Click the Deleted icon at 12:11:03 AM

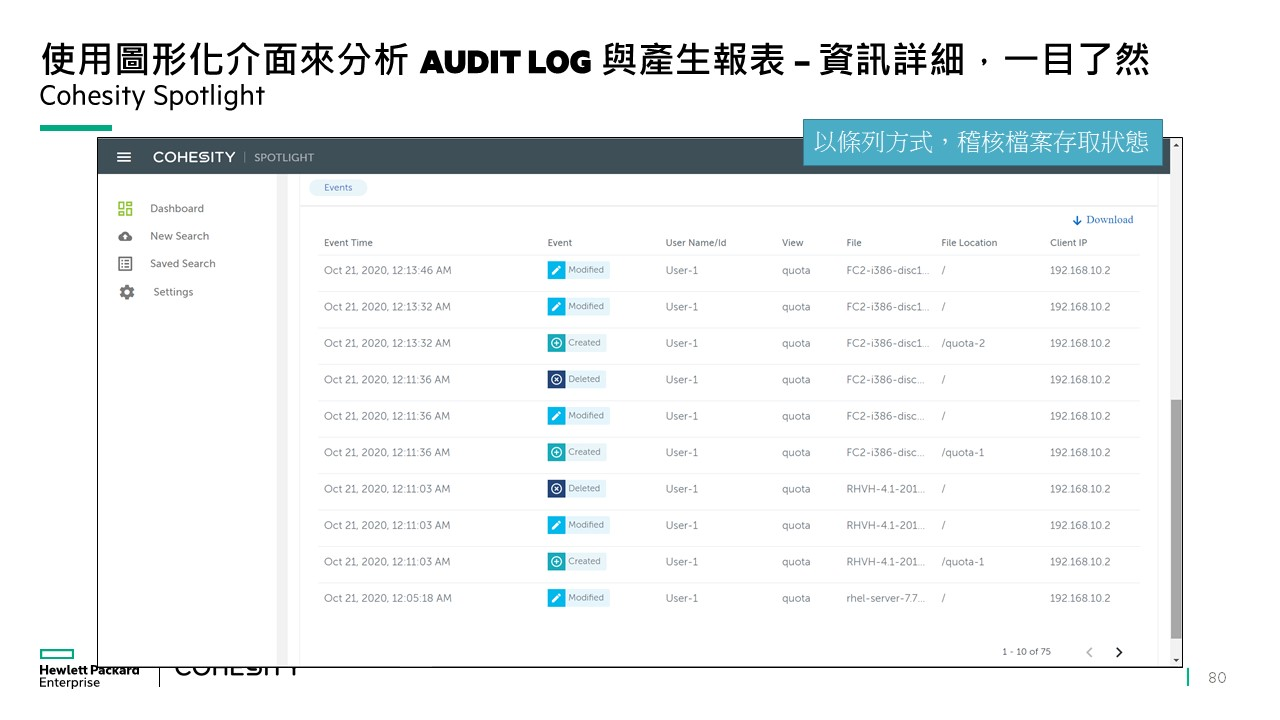point(557,489)
